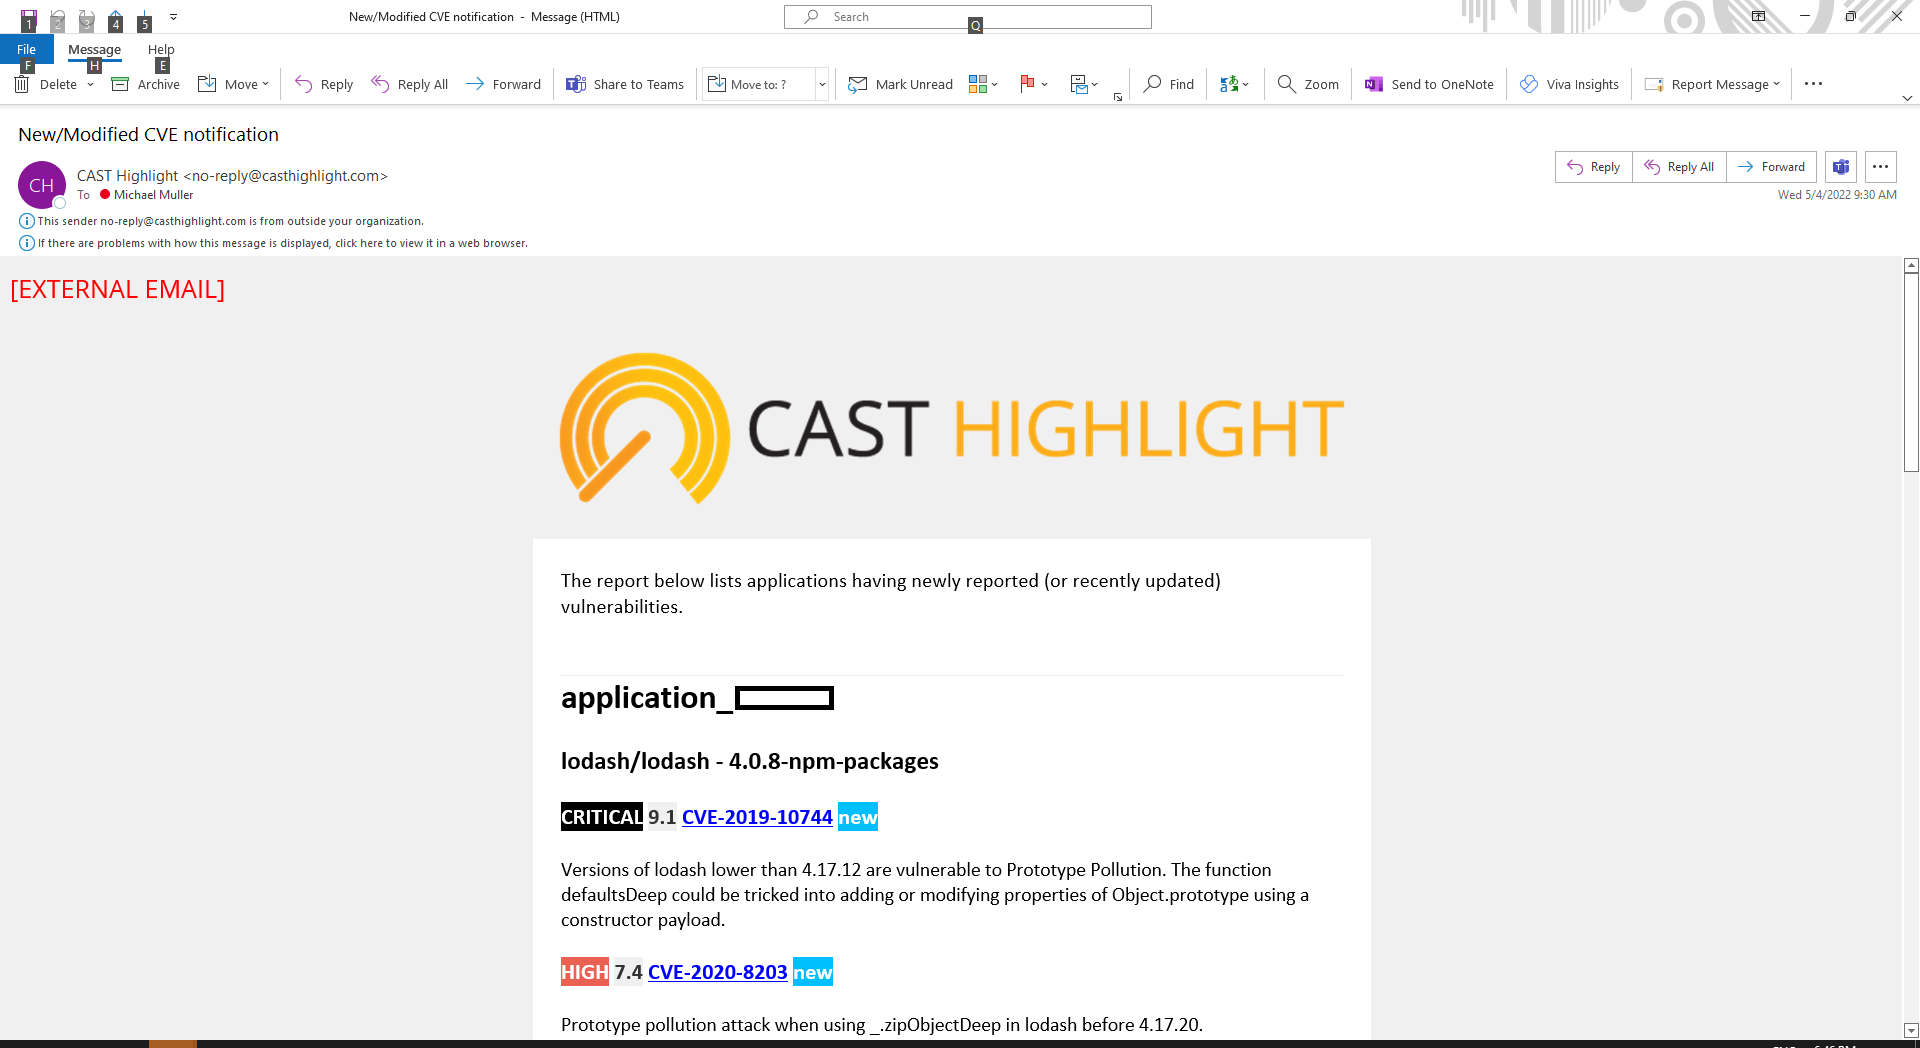Click Find in the ribbon
This screenshot has height=1048, width=1920.
(x=1169, y=84)
